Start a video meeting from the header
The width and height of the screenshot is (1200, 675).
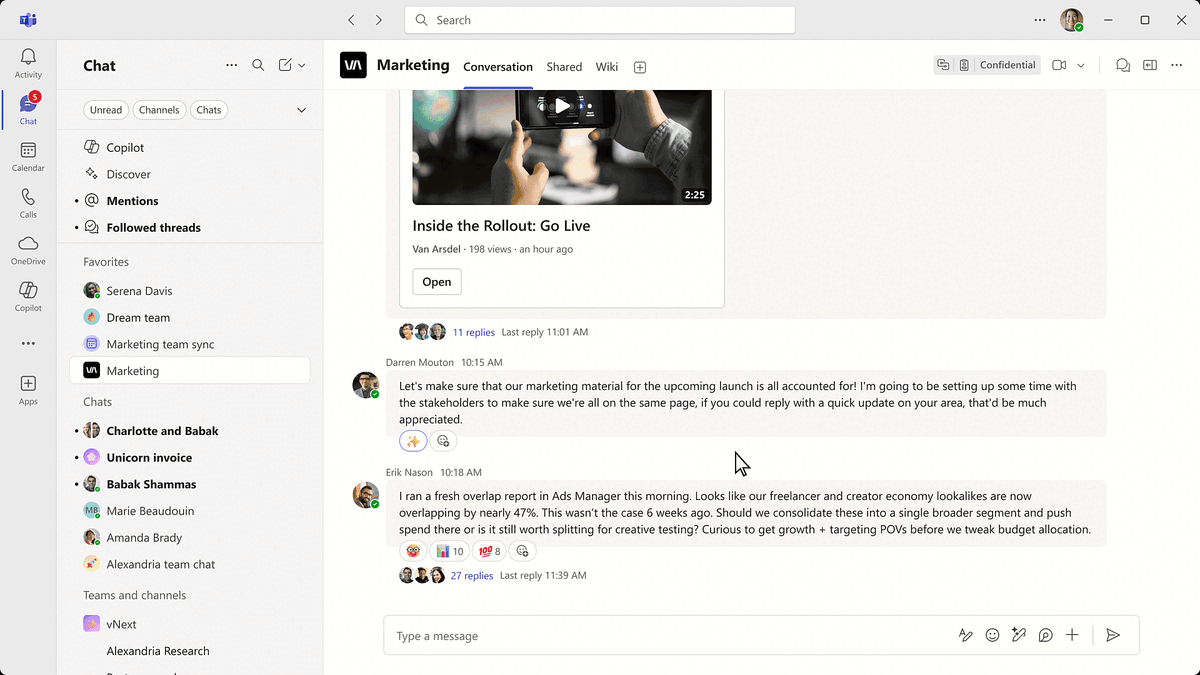coord(1058,65)
